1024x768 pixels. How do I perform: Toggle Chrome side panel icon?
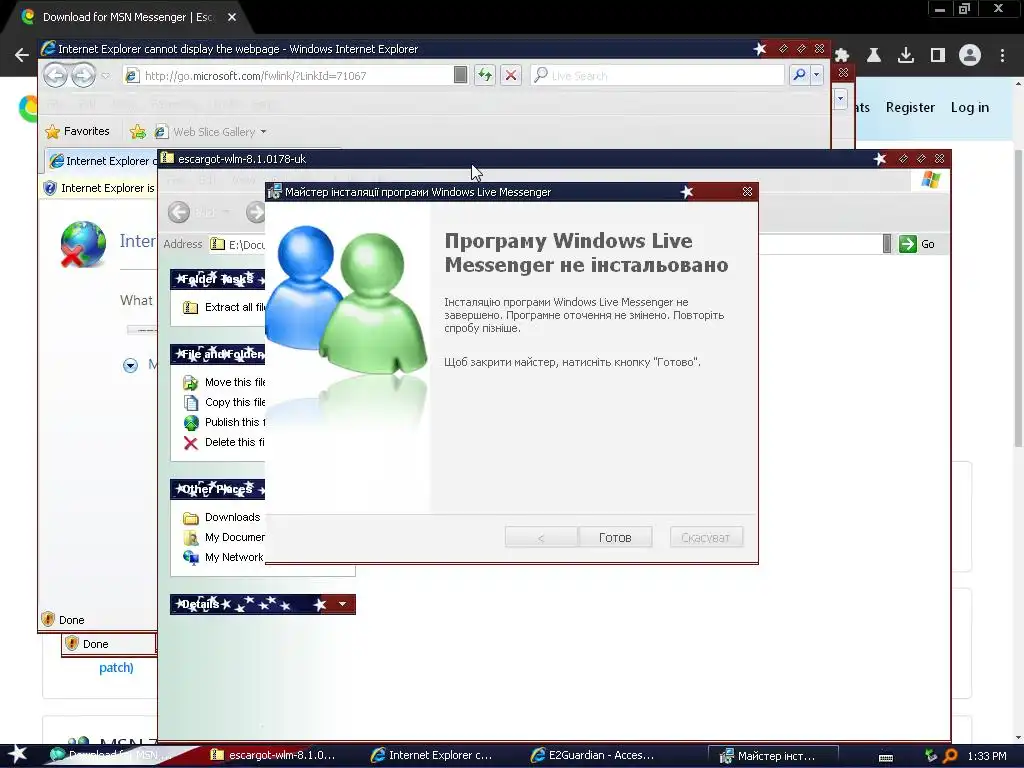tap(938, 56)
